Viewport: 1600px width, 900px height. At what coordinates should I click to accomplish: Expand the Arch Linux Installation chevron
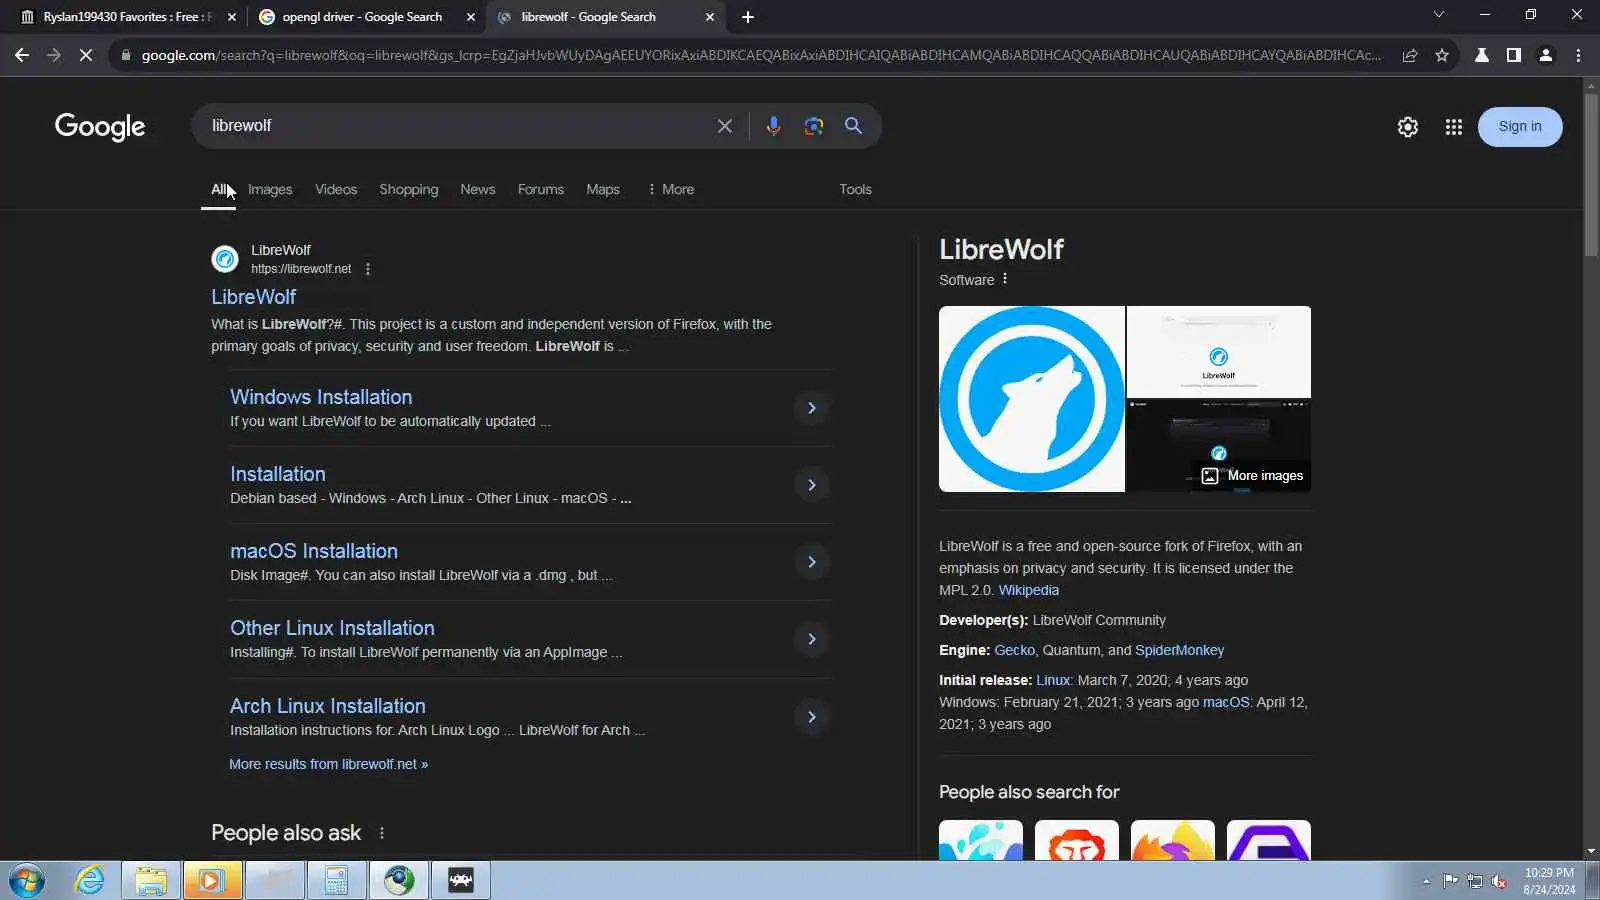[812, 717]
